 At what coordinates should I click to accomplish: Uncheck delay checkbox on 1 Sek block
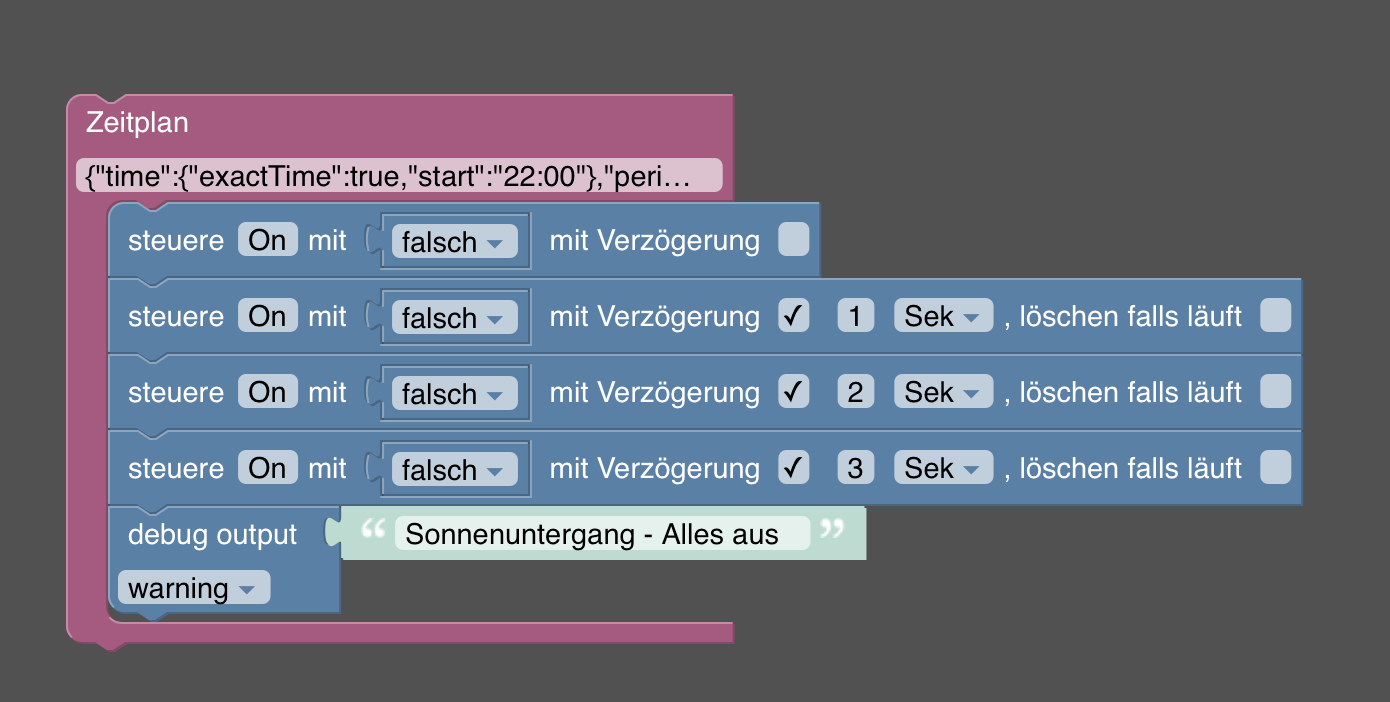click(794, 316)
